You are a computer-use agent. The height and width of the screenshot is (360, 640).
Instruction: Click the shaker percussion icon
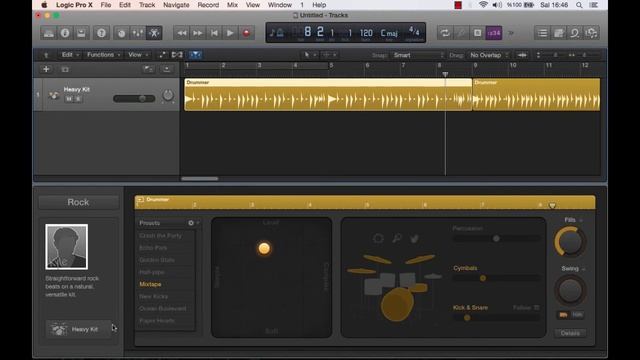click(396, 238)
